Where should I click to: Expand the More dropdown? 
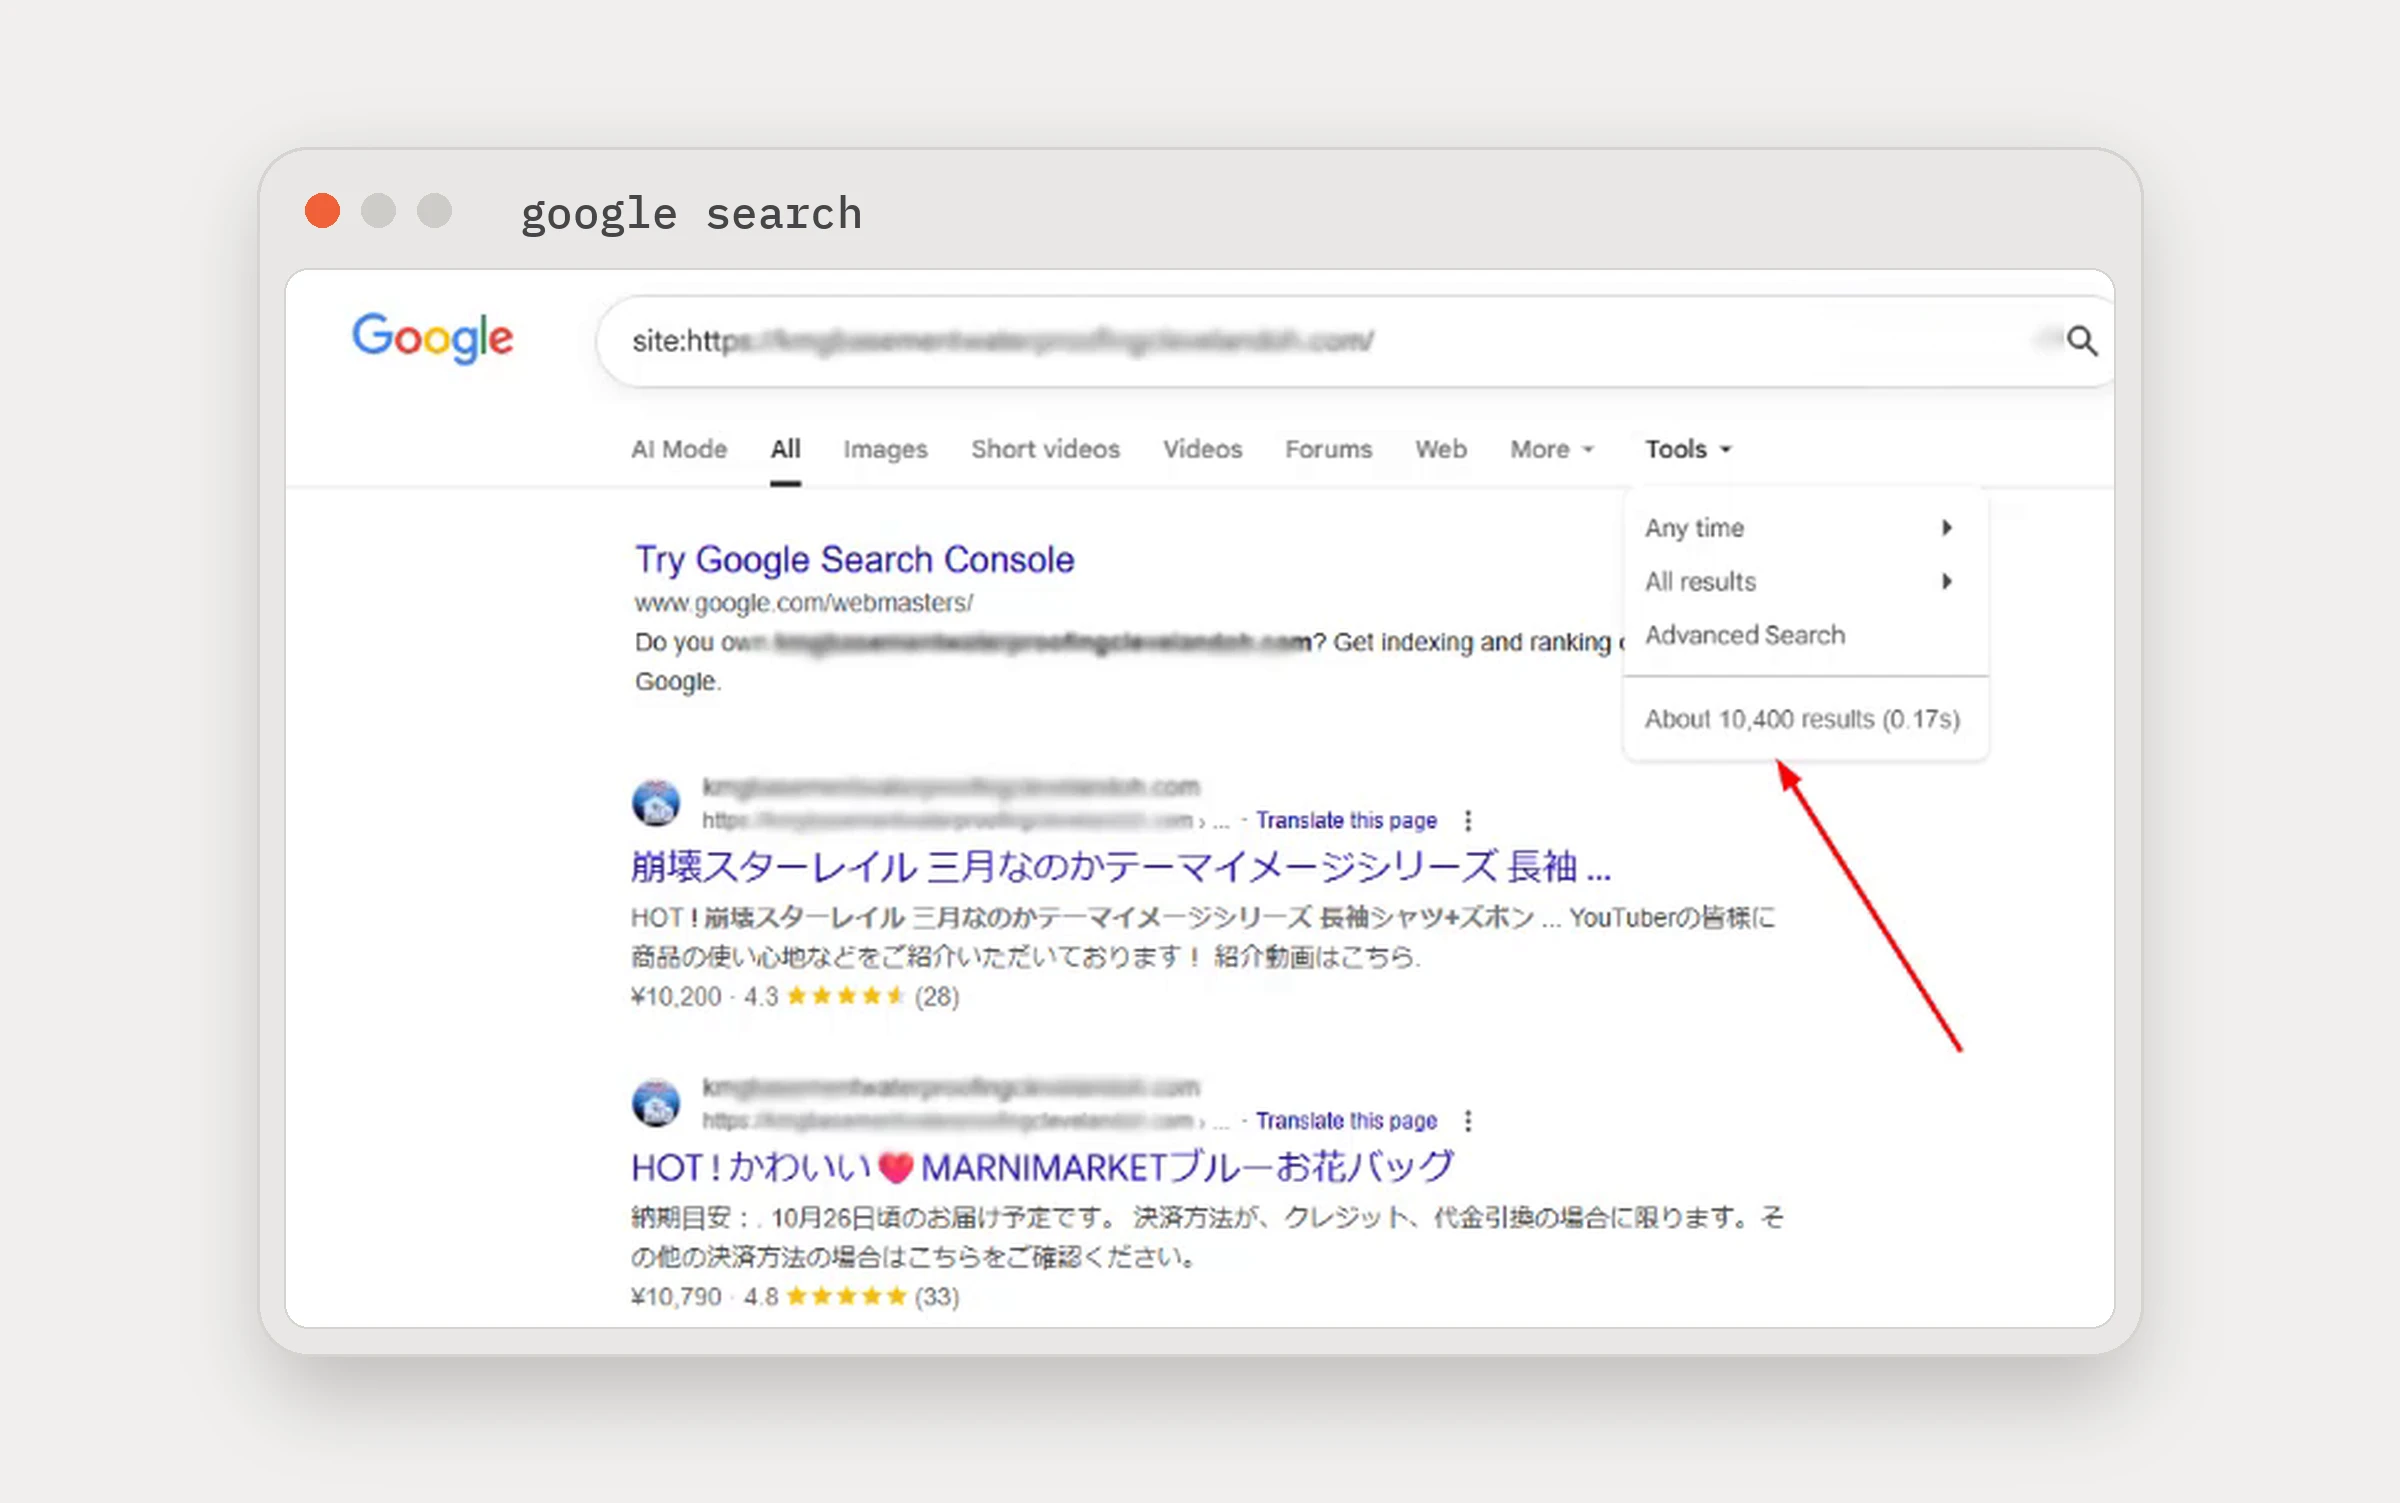point(1551,449)
